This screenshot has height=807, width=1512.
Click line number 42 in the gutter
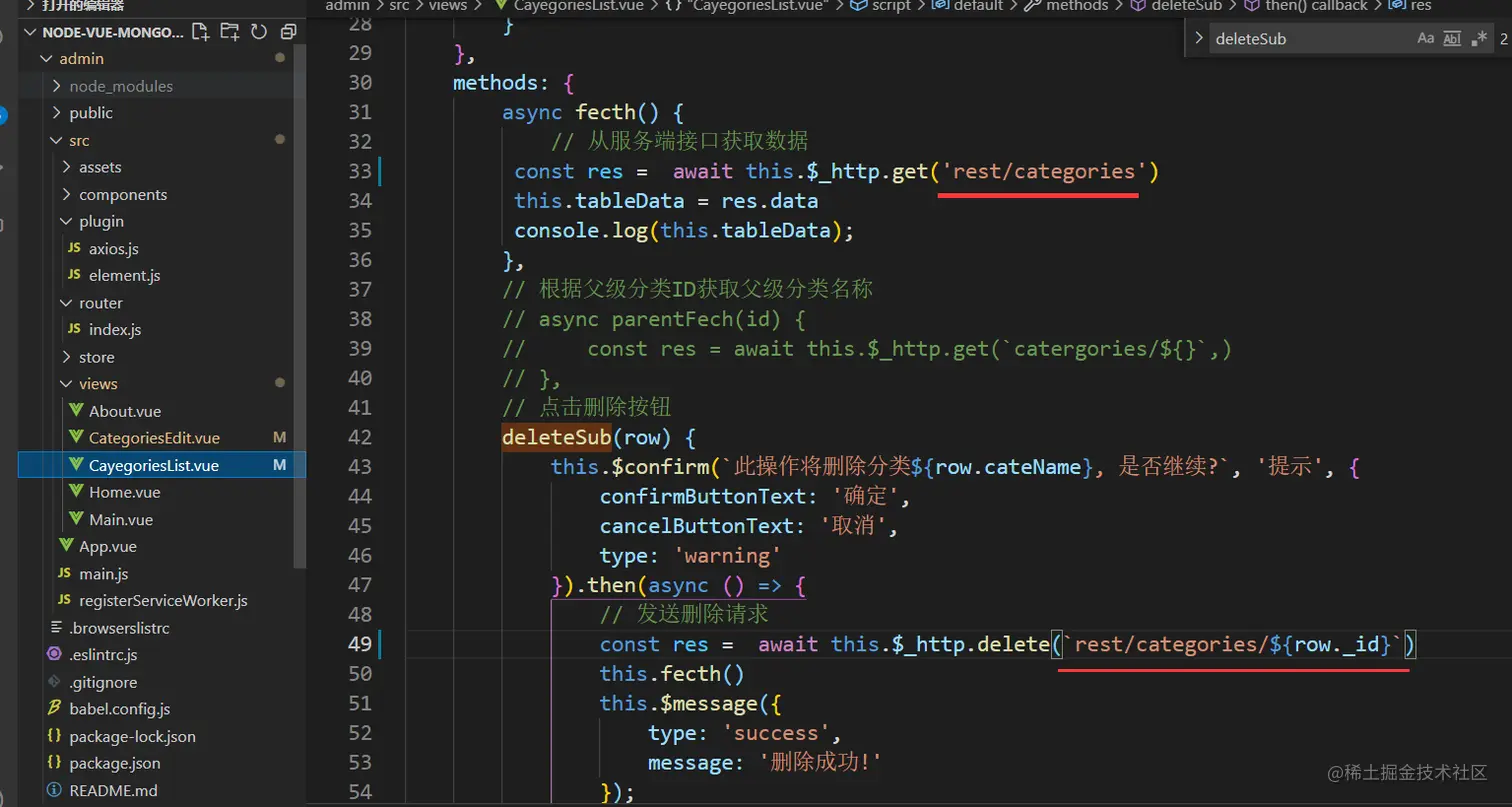[x=359, y=437]
